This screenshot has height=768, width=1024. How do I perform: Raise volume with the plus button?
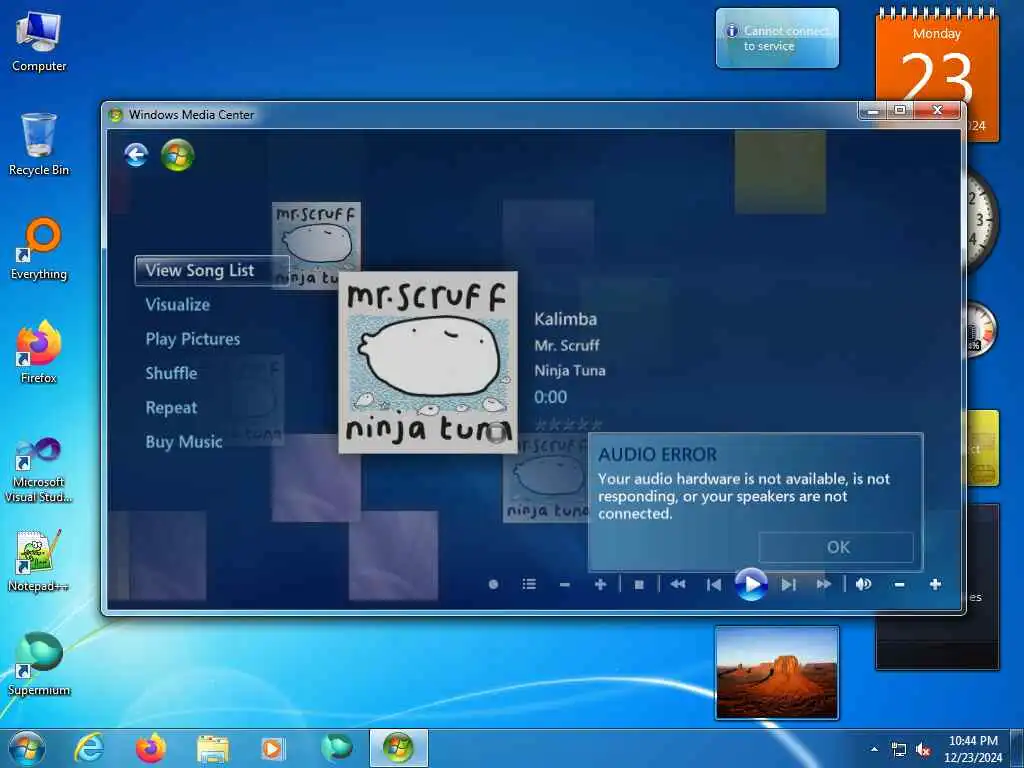pyautogui.click(x=935, y=584)
